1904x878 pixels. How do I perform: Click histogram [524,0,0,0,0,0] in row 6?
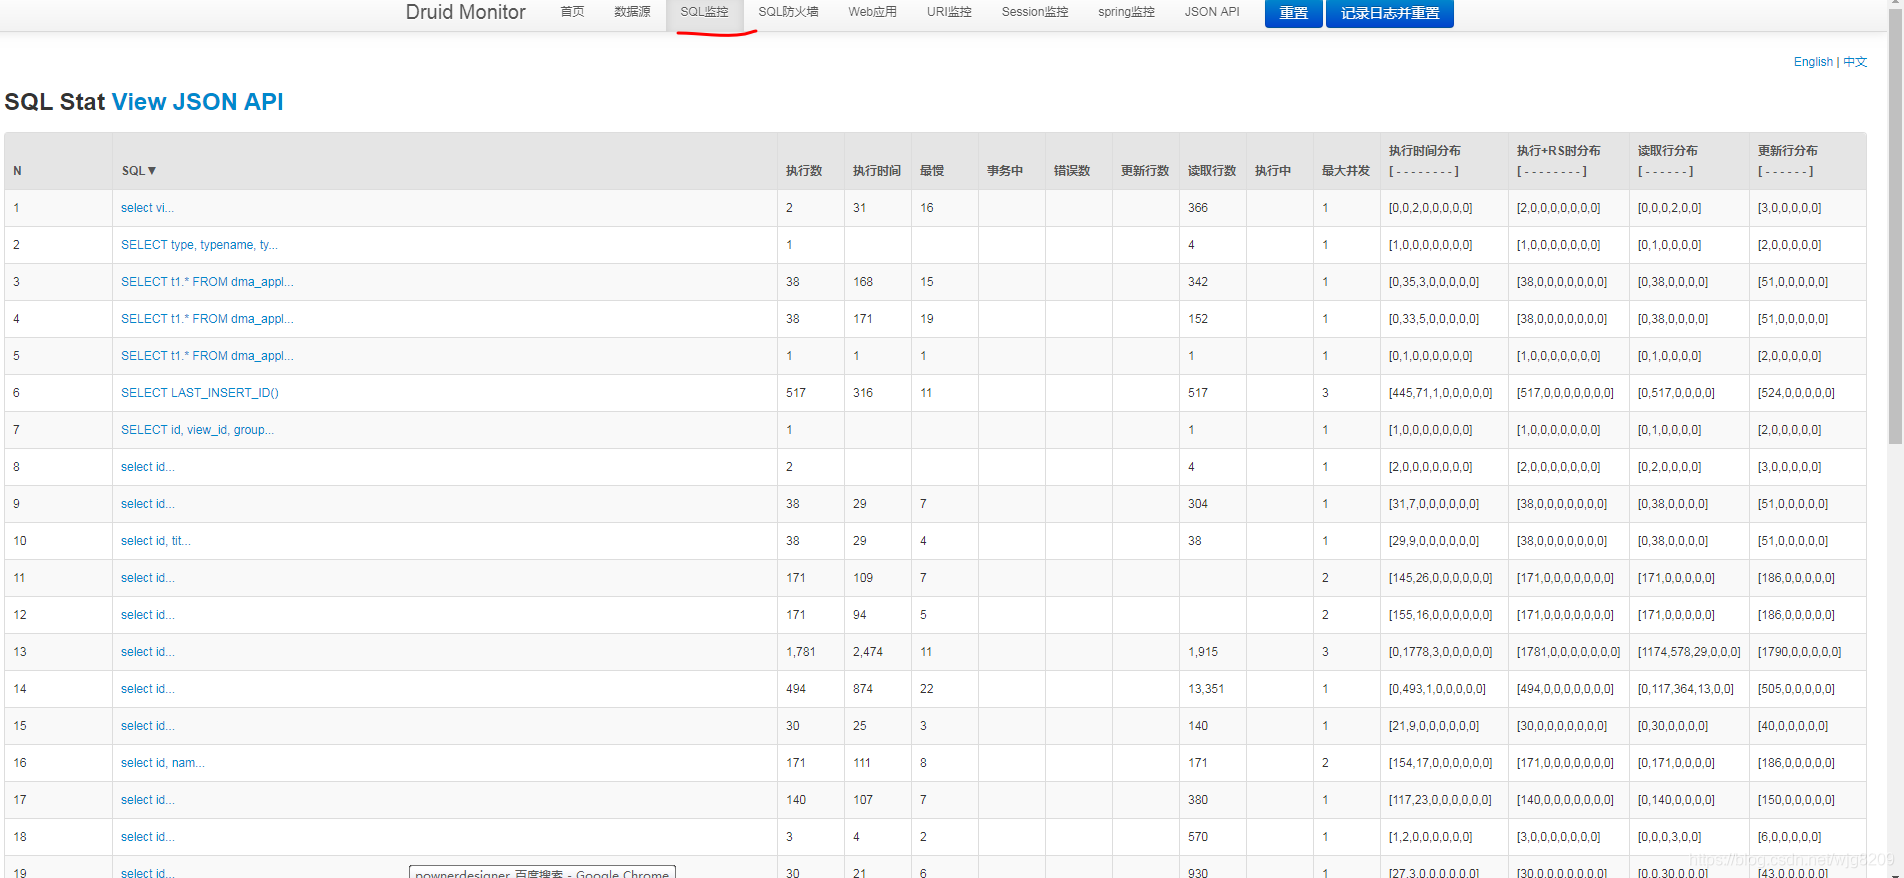1796,393
